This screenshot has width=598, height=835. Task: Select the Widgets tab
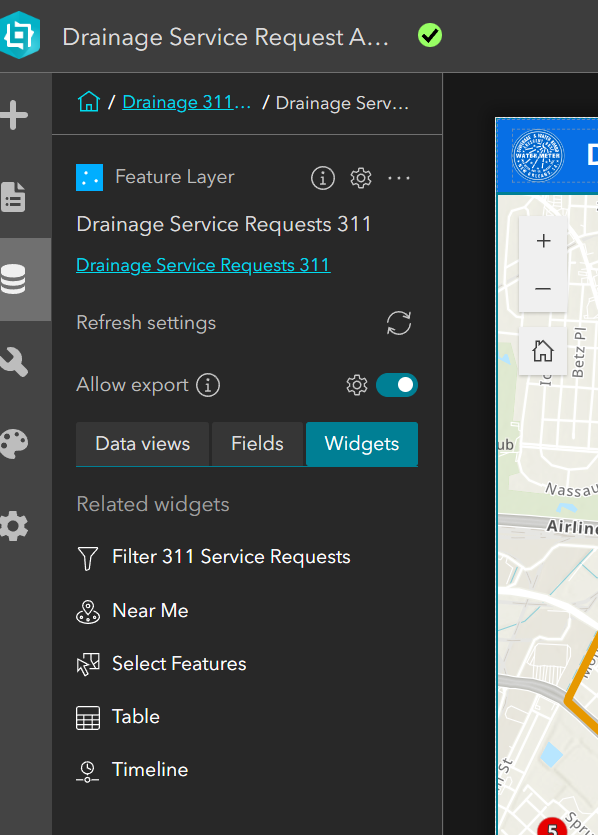(362, 444)
